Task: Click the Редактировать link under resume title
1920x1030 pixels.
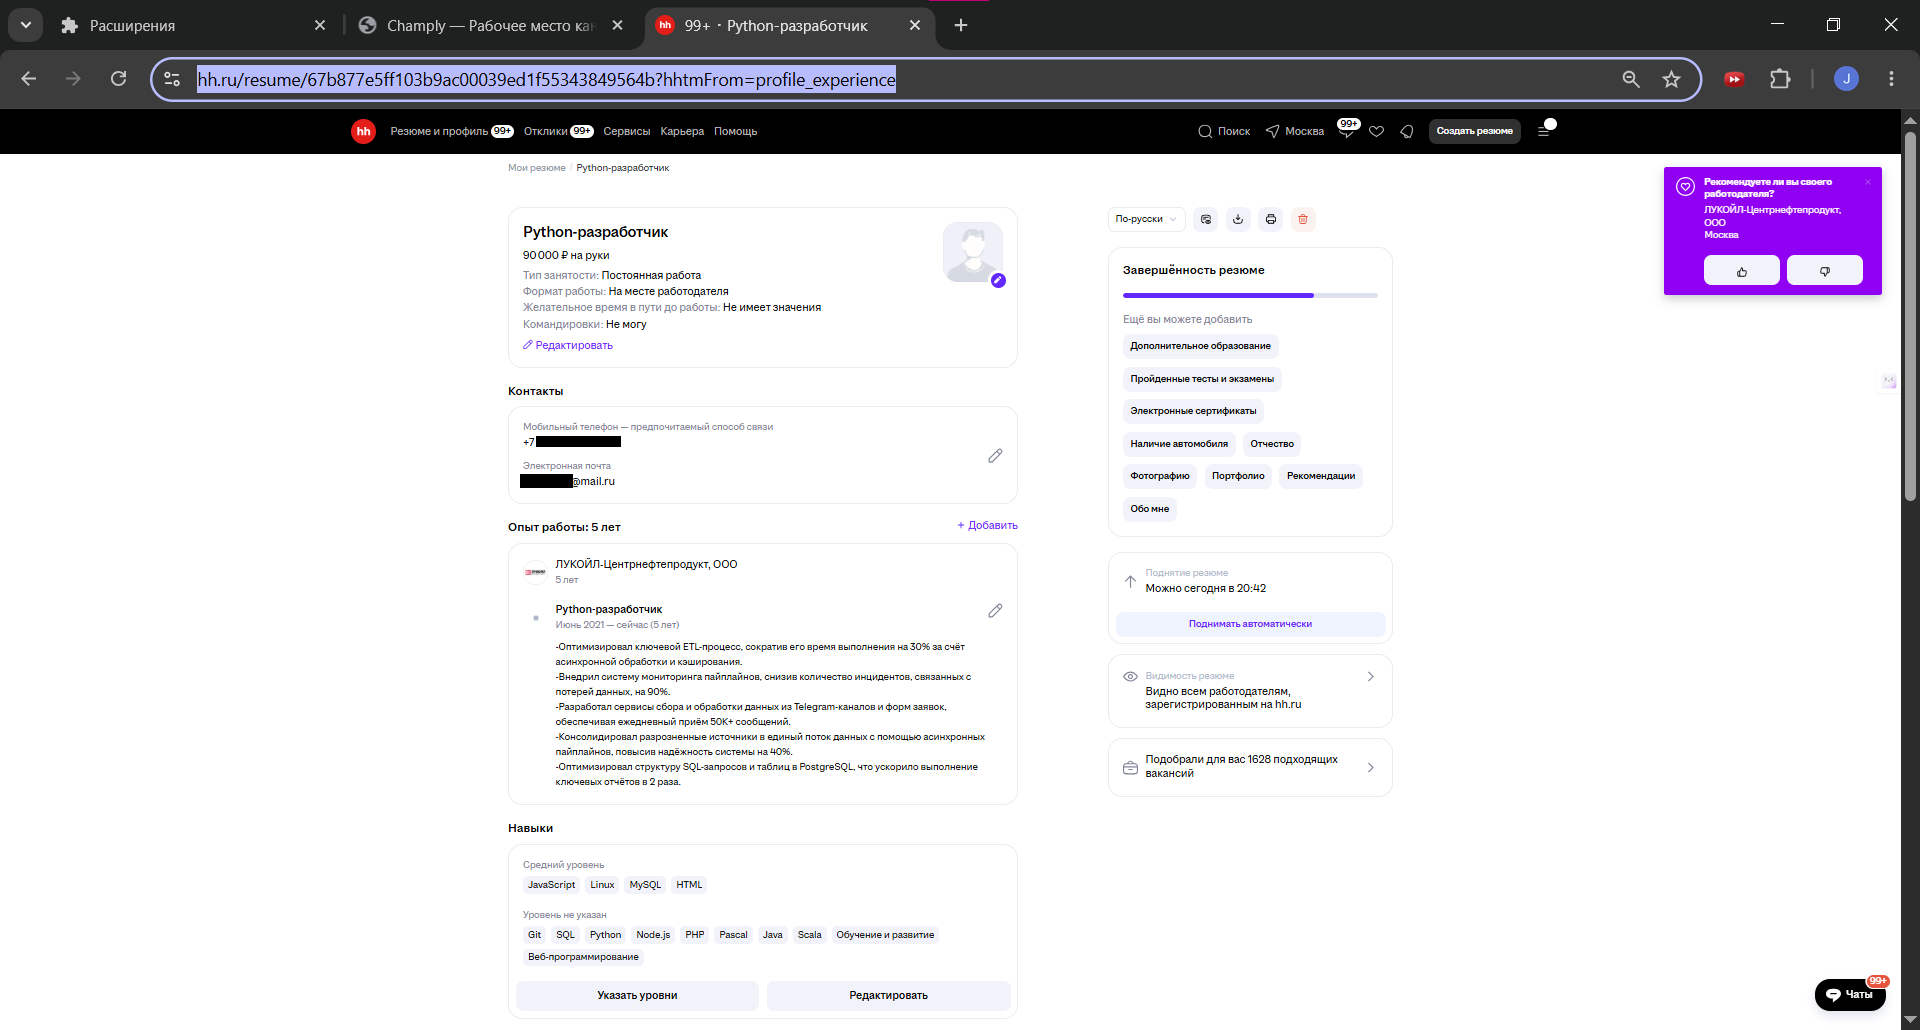Action: (x=567, y=345)
